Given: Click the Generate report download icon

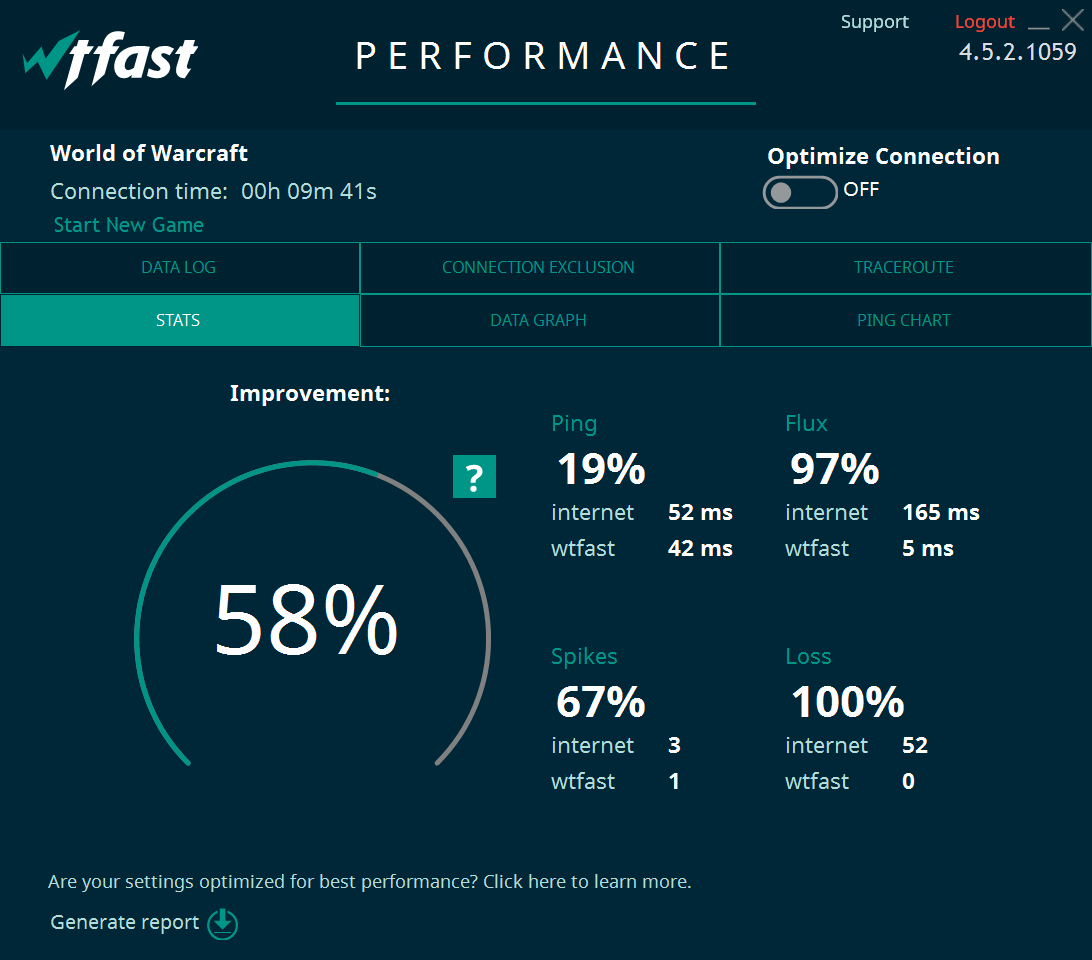Looking at the screenshot, I should 222,924.
